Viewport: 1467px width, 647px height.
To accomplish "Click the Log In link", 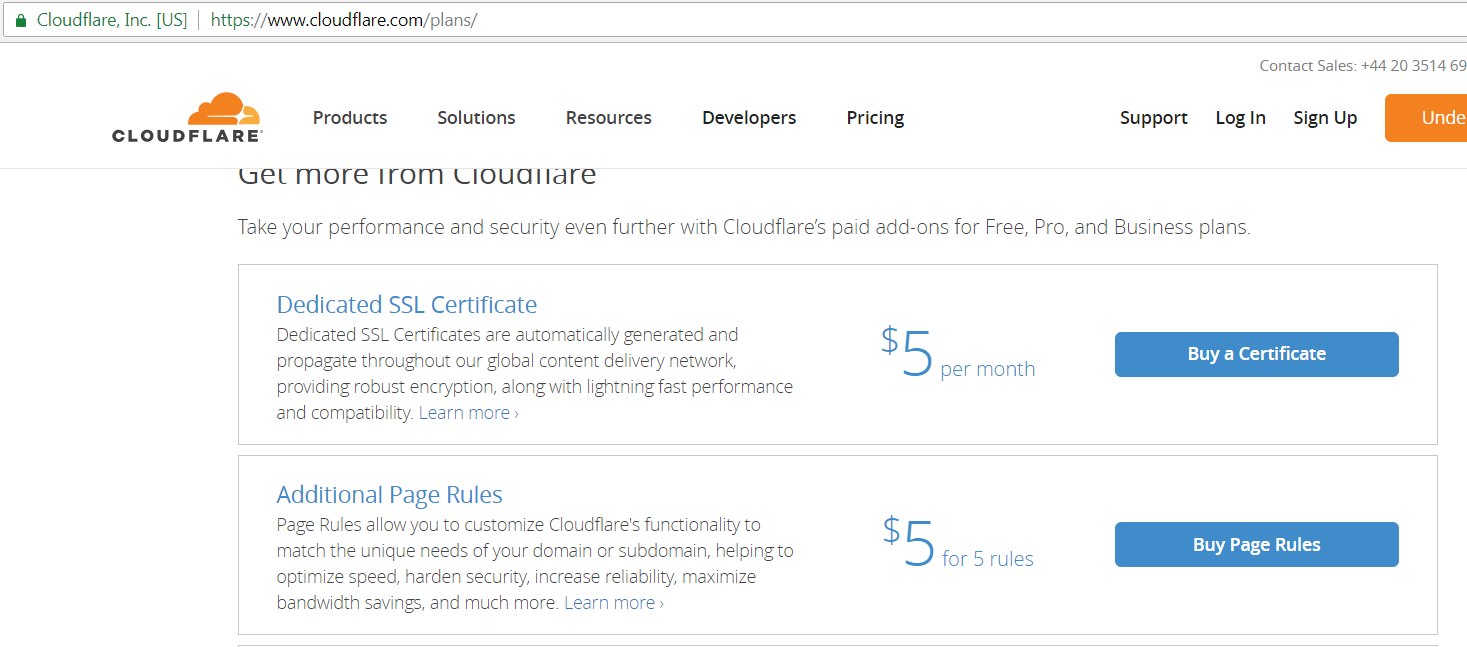I will (x=1241, y=118).
